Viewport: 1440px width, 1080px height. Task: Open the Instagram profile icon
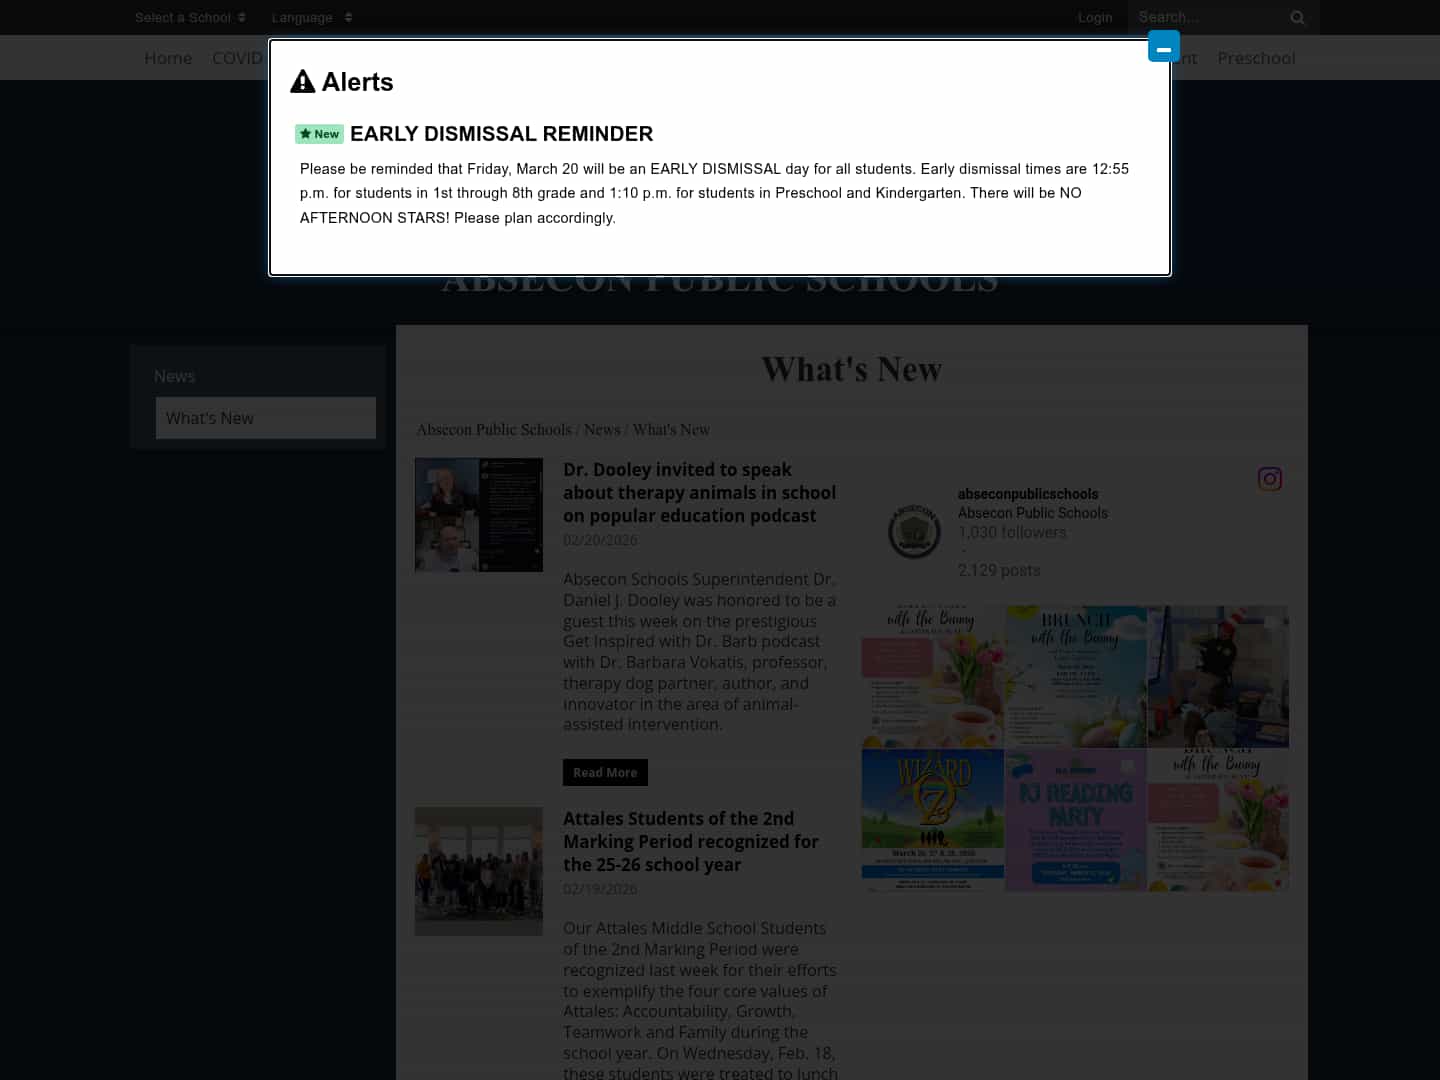click(1269, 479)
